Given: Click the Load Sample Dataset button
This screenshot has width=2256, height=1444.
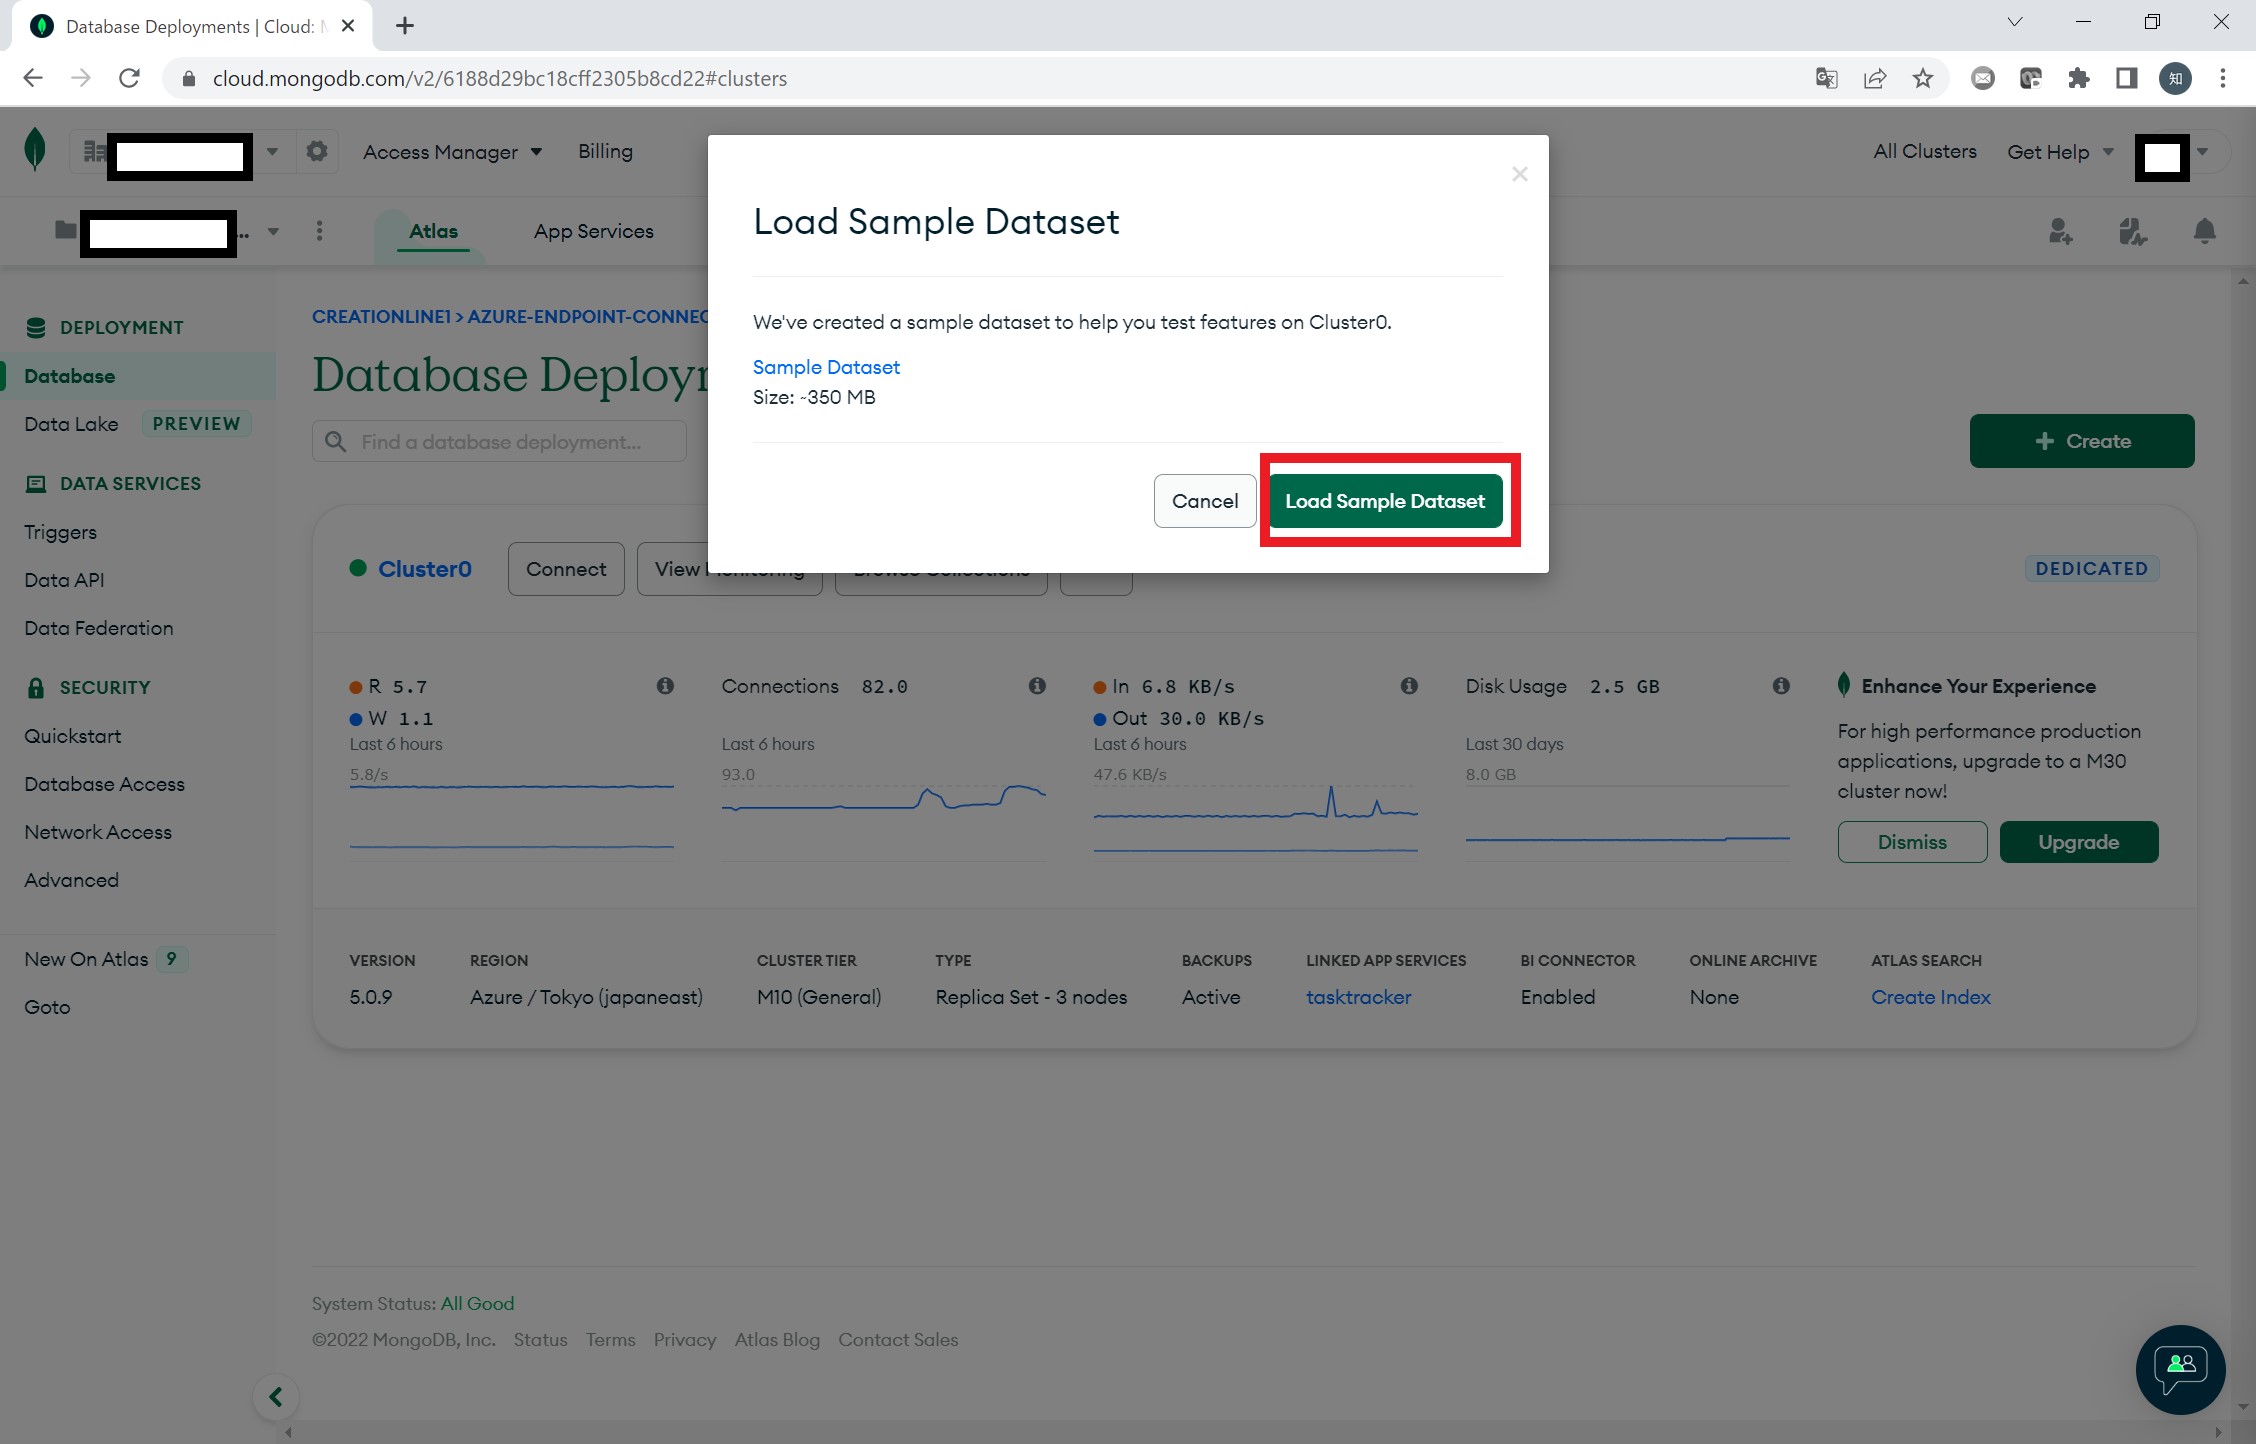Looking at the screenshot, I should click(1385, 501).
